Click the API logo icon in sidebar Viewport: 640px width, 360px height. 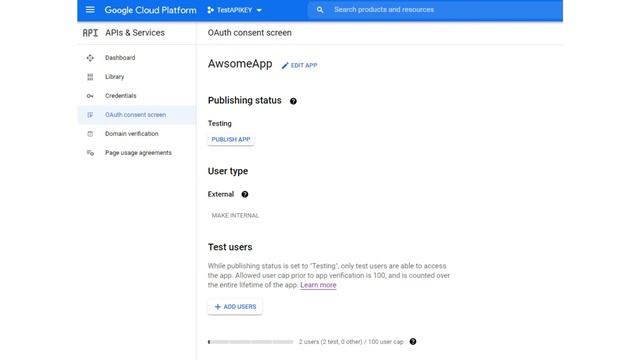pos(90,33)
